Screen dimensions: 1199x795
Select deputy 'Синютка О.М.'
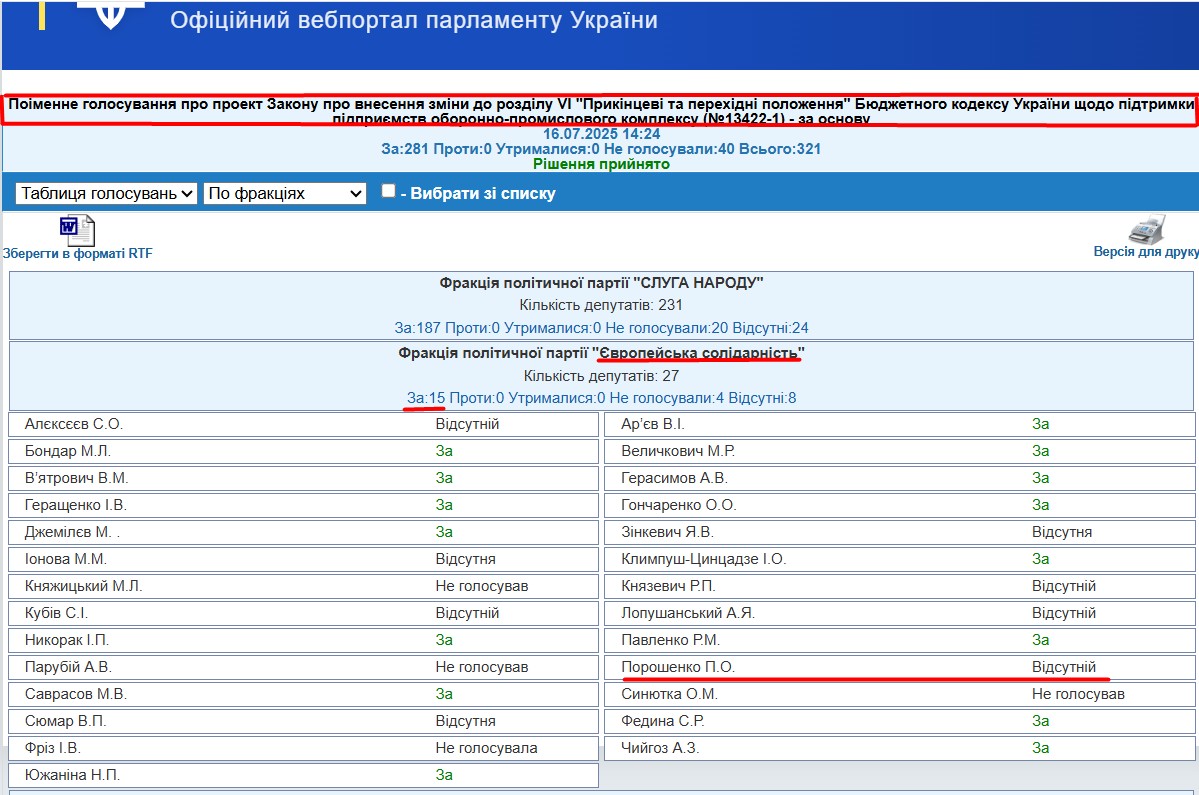click(x=669, y=694)
